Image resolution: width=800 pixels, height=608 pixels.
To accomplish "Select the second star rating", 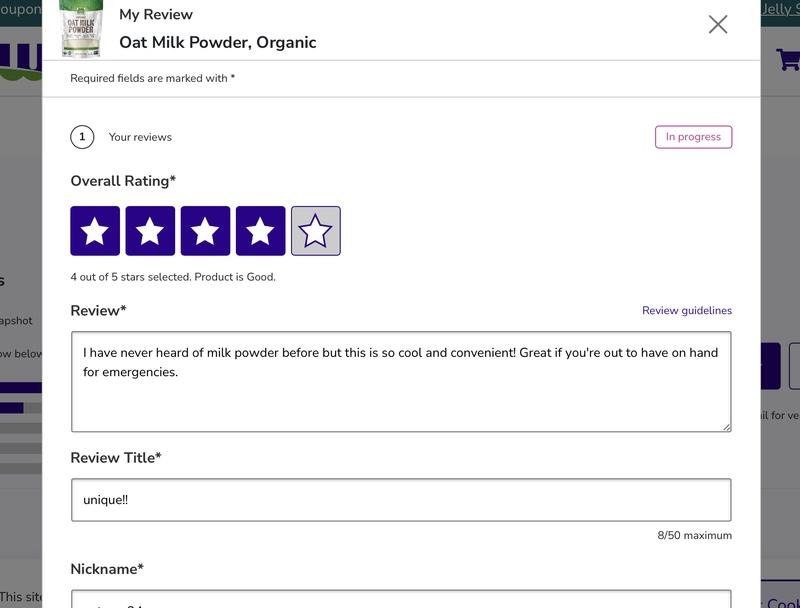I will pos(150,231).
